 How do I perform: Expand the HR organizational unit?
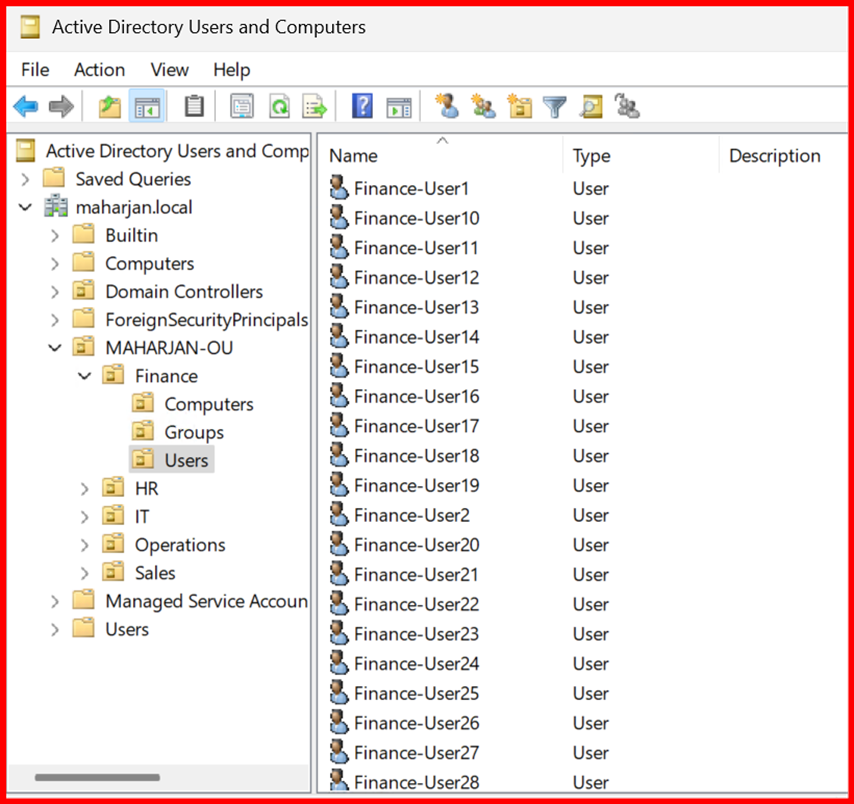[x=85, y=489]
